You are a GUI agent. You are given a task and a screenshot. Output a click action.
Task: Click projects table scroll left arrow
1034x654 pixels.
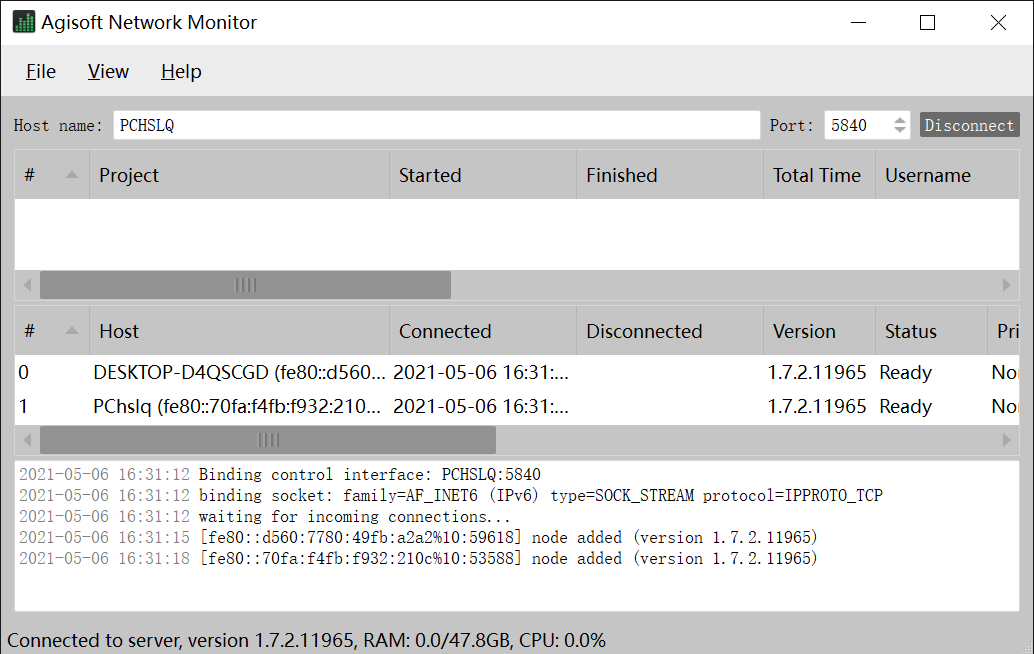pos(27,285)
